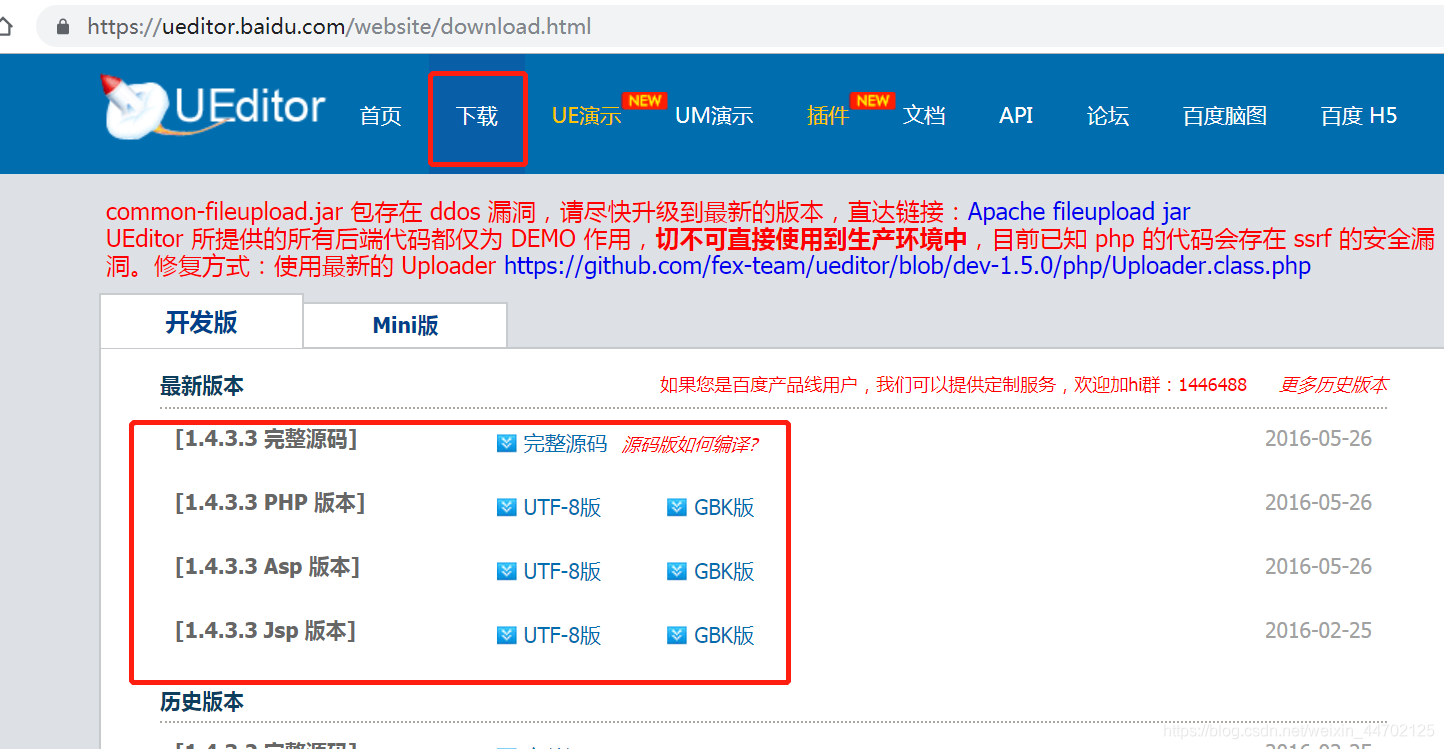Open the 论坛 navigation item
This screenshot has height=749, width=1444.
[1108, 116]
